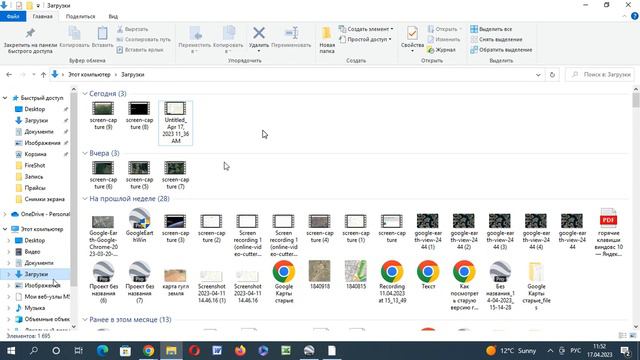Screen dimensions: 640x360
Task: Click the Paste ribbon button
Action: click(102, 38)
